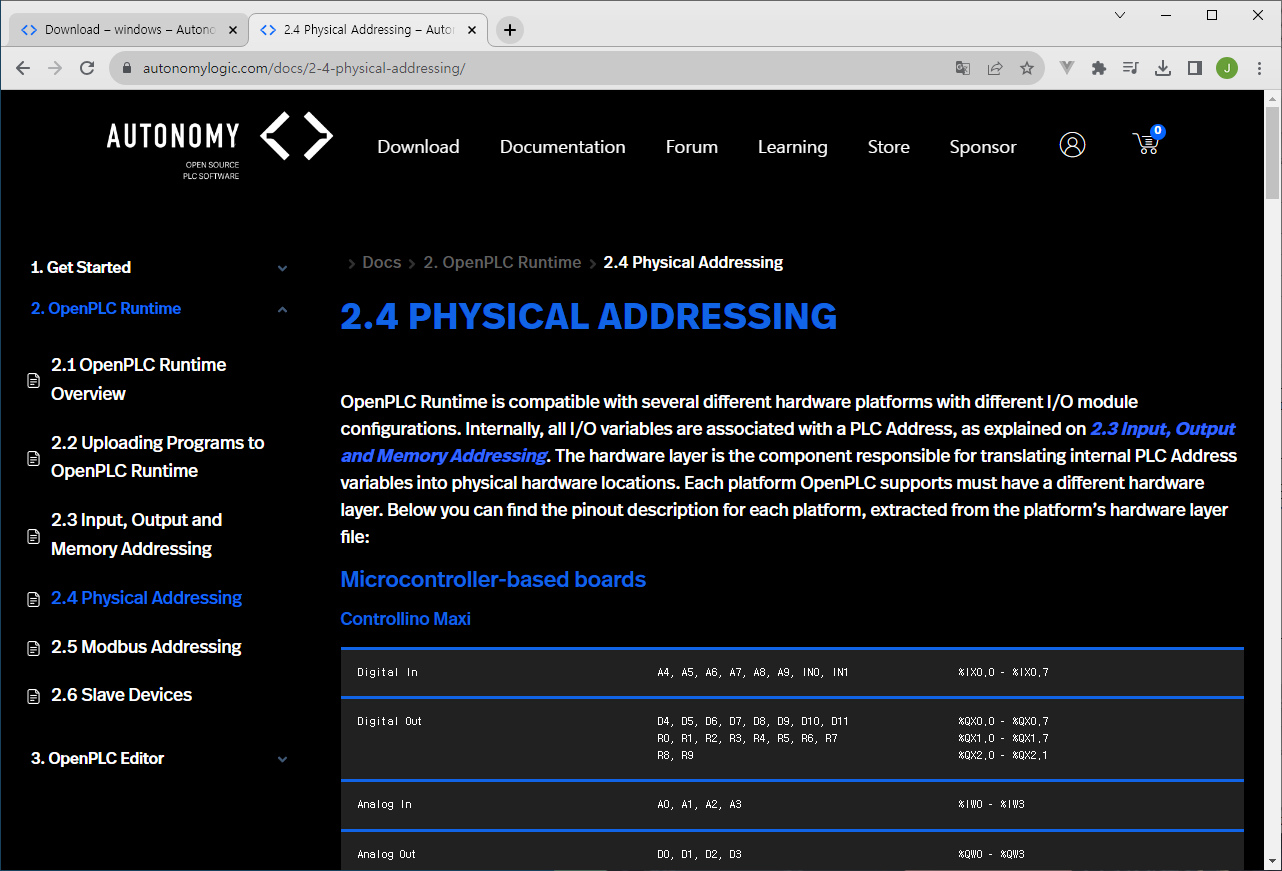Open 2.2 Uploading Programs to OpenPLC Runtime
Viewport: 1282px width, 871px height.
(158, 456)
